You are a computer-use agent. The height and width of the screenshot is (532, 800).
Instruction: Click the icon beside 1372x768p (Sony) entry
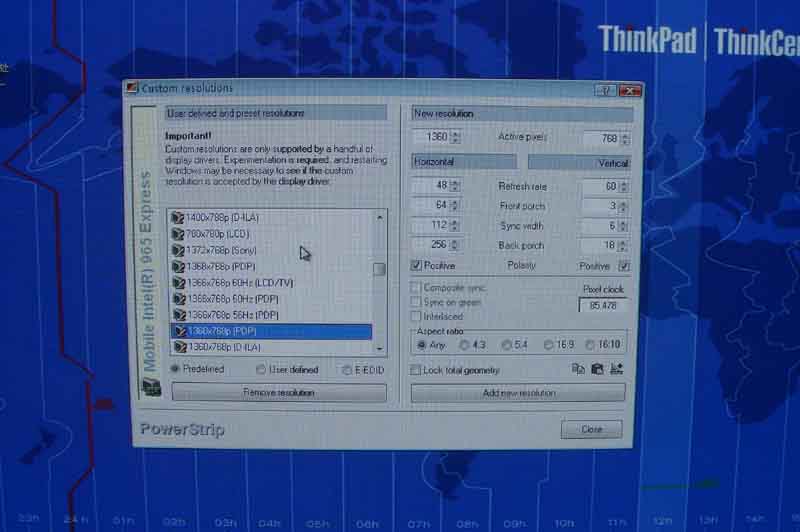(x=178, y=250)
